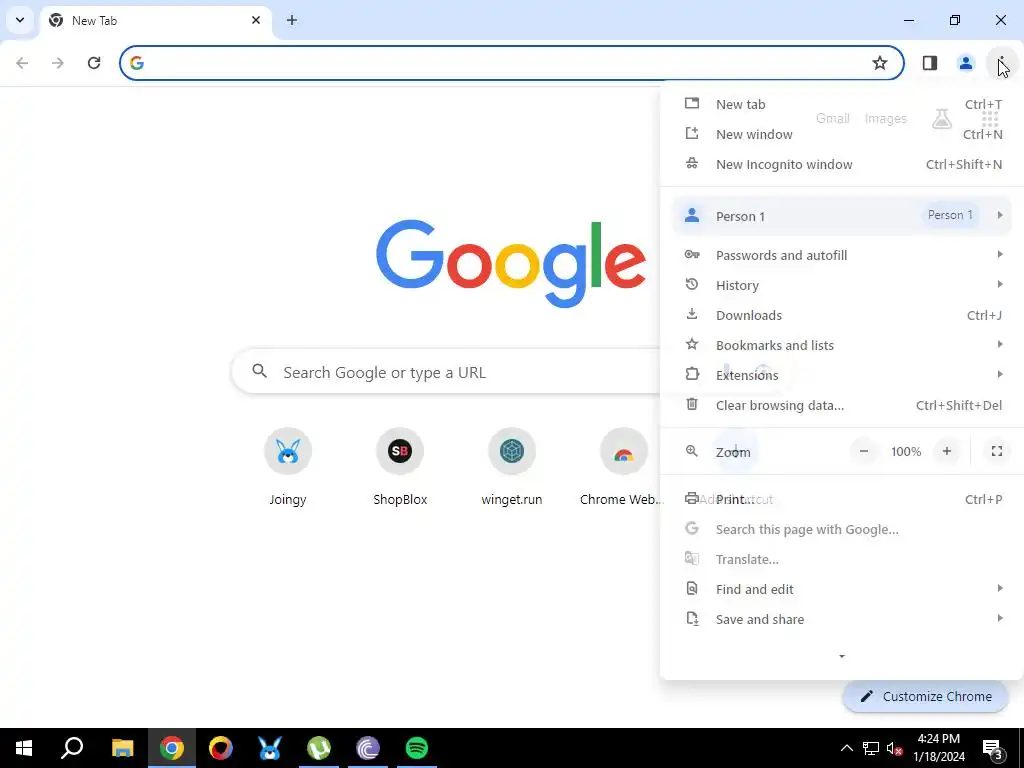Decrease zoom with the minus button
The image size is (1024, 768).
click(x=864, y=451)
